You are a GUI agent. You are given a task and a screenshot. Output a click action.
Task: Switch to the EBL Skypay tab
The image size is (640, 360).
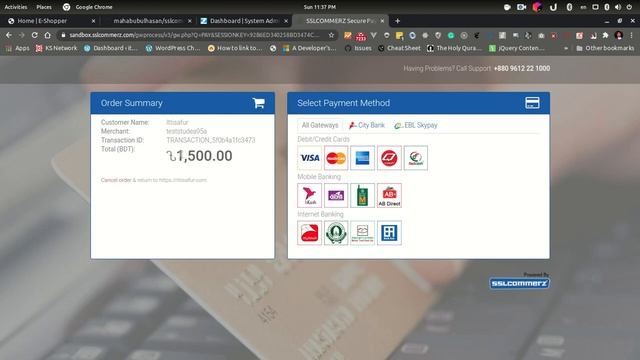click(x=416, y=125)
